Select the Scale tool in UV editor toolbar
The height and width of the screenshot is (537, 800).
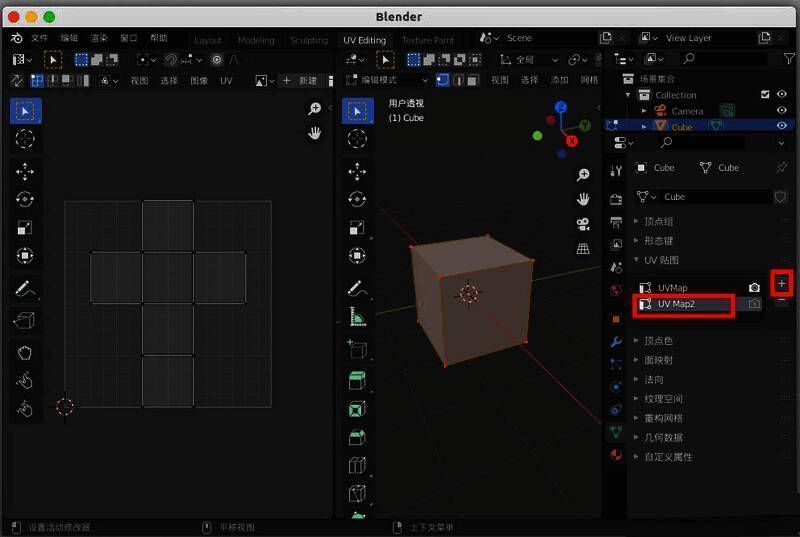25,227
